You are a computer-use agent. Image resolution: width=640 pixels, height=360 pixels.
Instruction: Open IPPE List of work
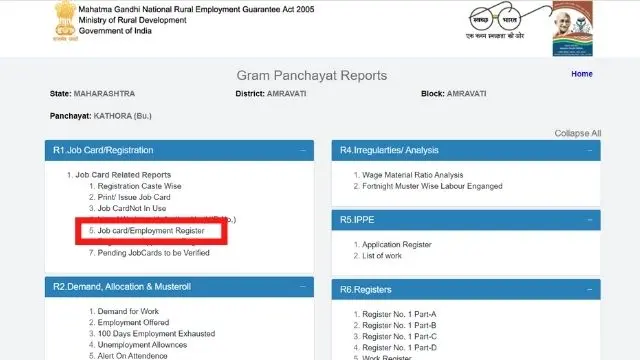pos(382,256)
